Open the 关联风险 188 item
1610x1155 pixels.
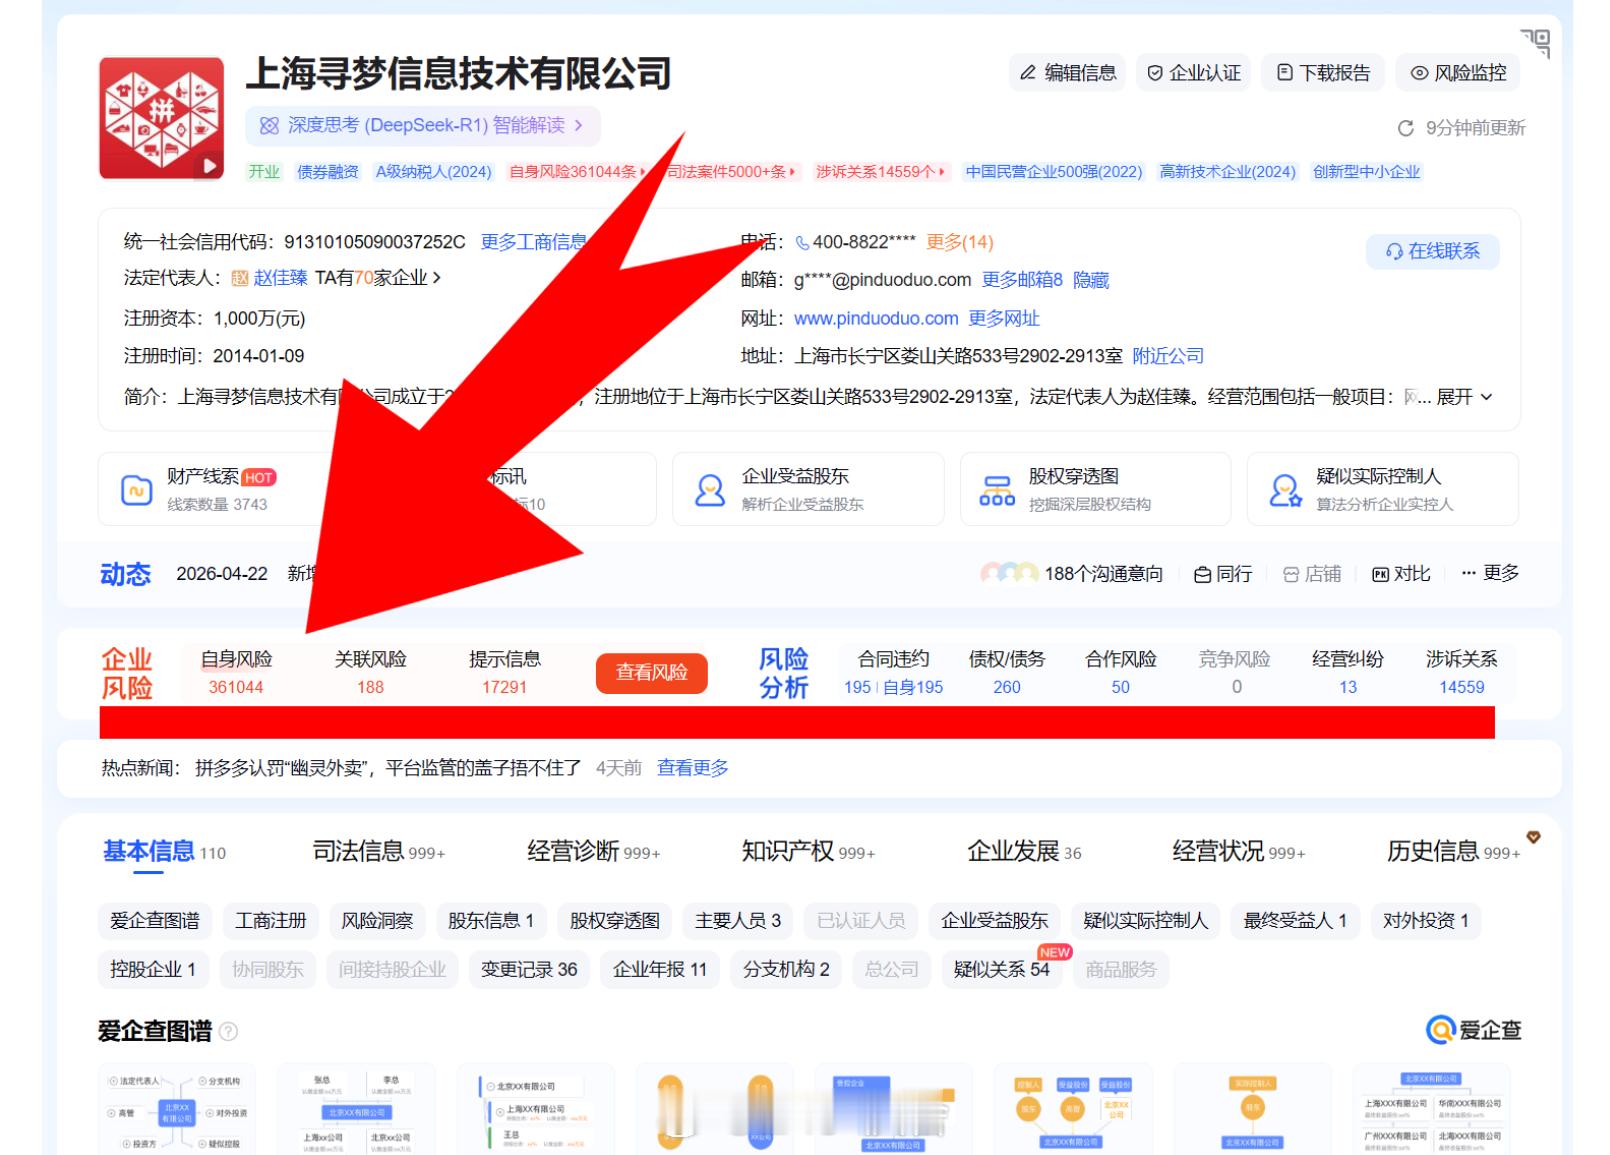[371, 673]
